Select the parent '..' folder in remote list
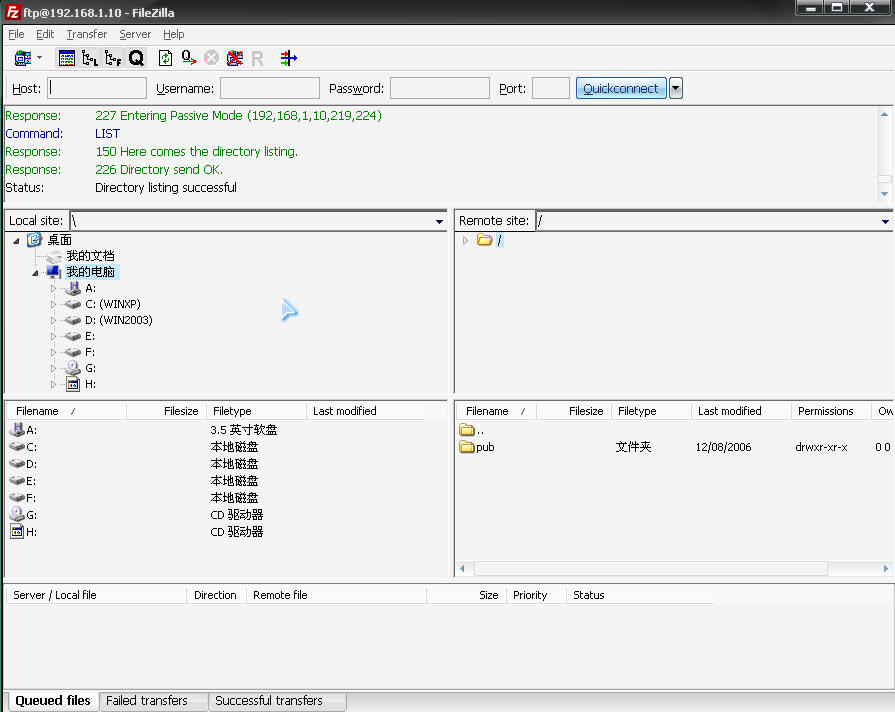This screenshot has width=895, height=712. click(472, 430)
